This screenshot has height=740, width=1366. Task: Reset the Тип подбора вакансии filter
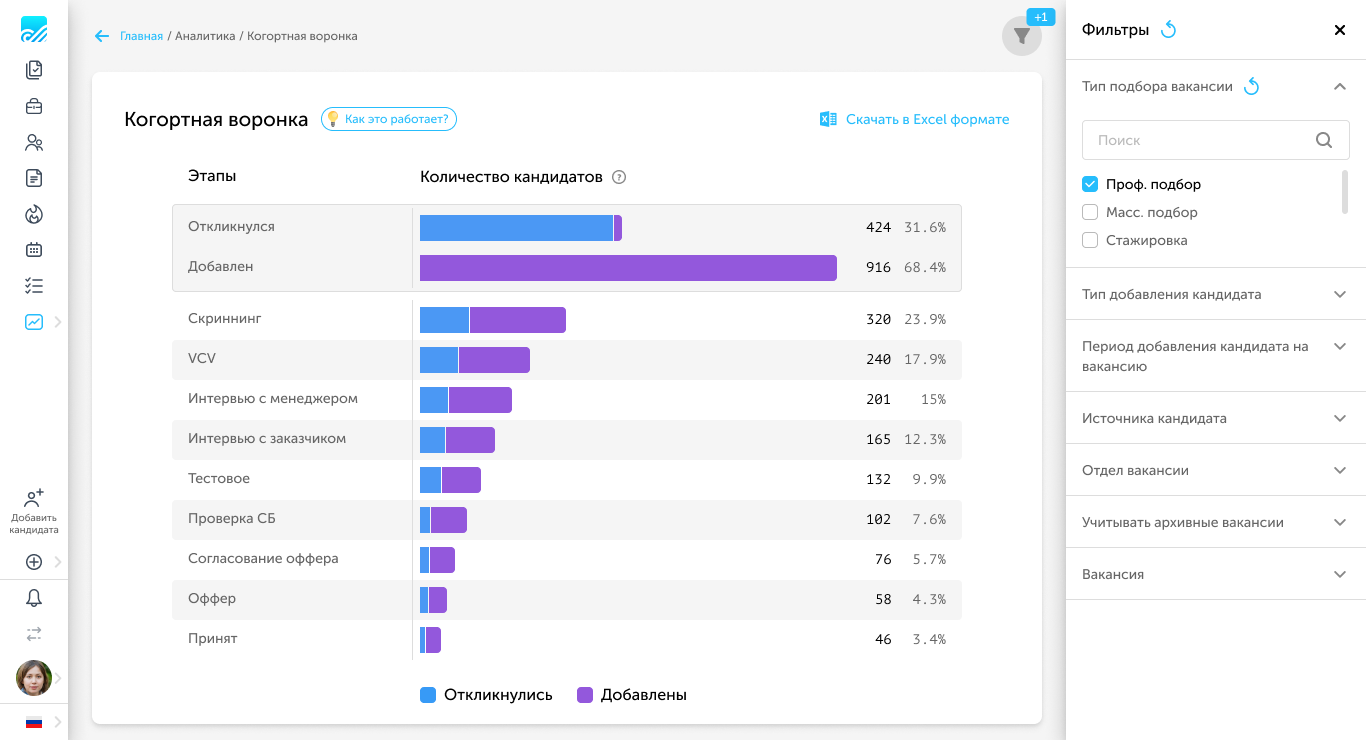pos(1251,87)
